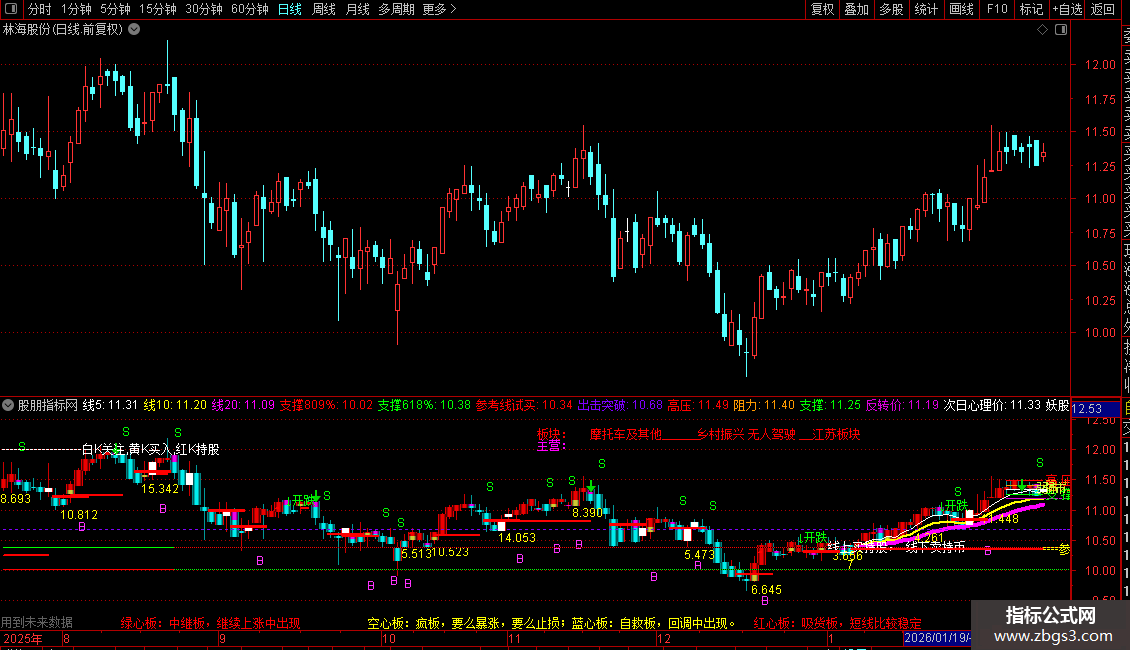The width and height of the screenshot is (1130, 650).
Task: Click the 14.053 label in indicator pane
Action: 517,538
